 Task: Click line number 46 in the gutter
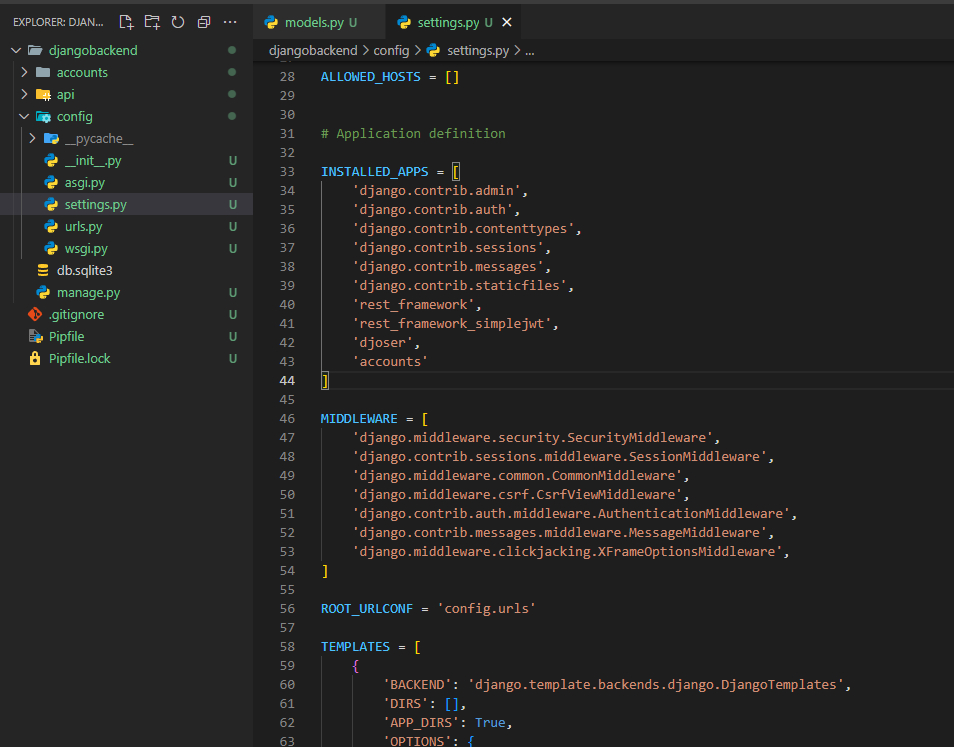287,418
